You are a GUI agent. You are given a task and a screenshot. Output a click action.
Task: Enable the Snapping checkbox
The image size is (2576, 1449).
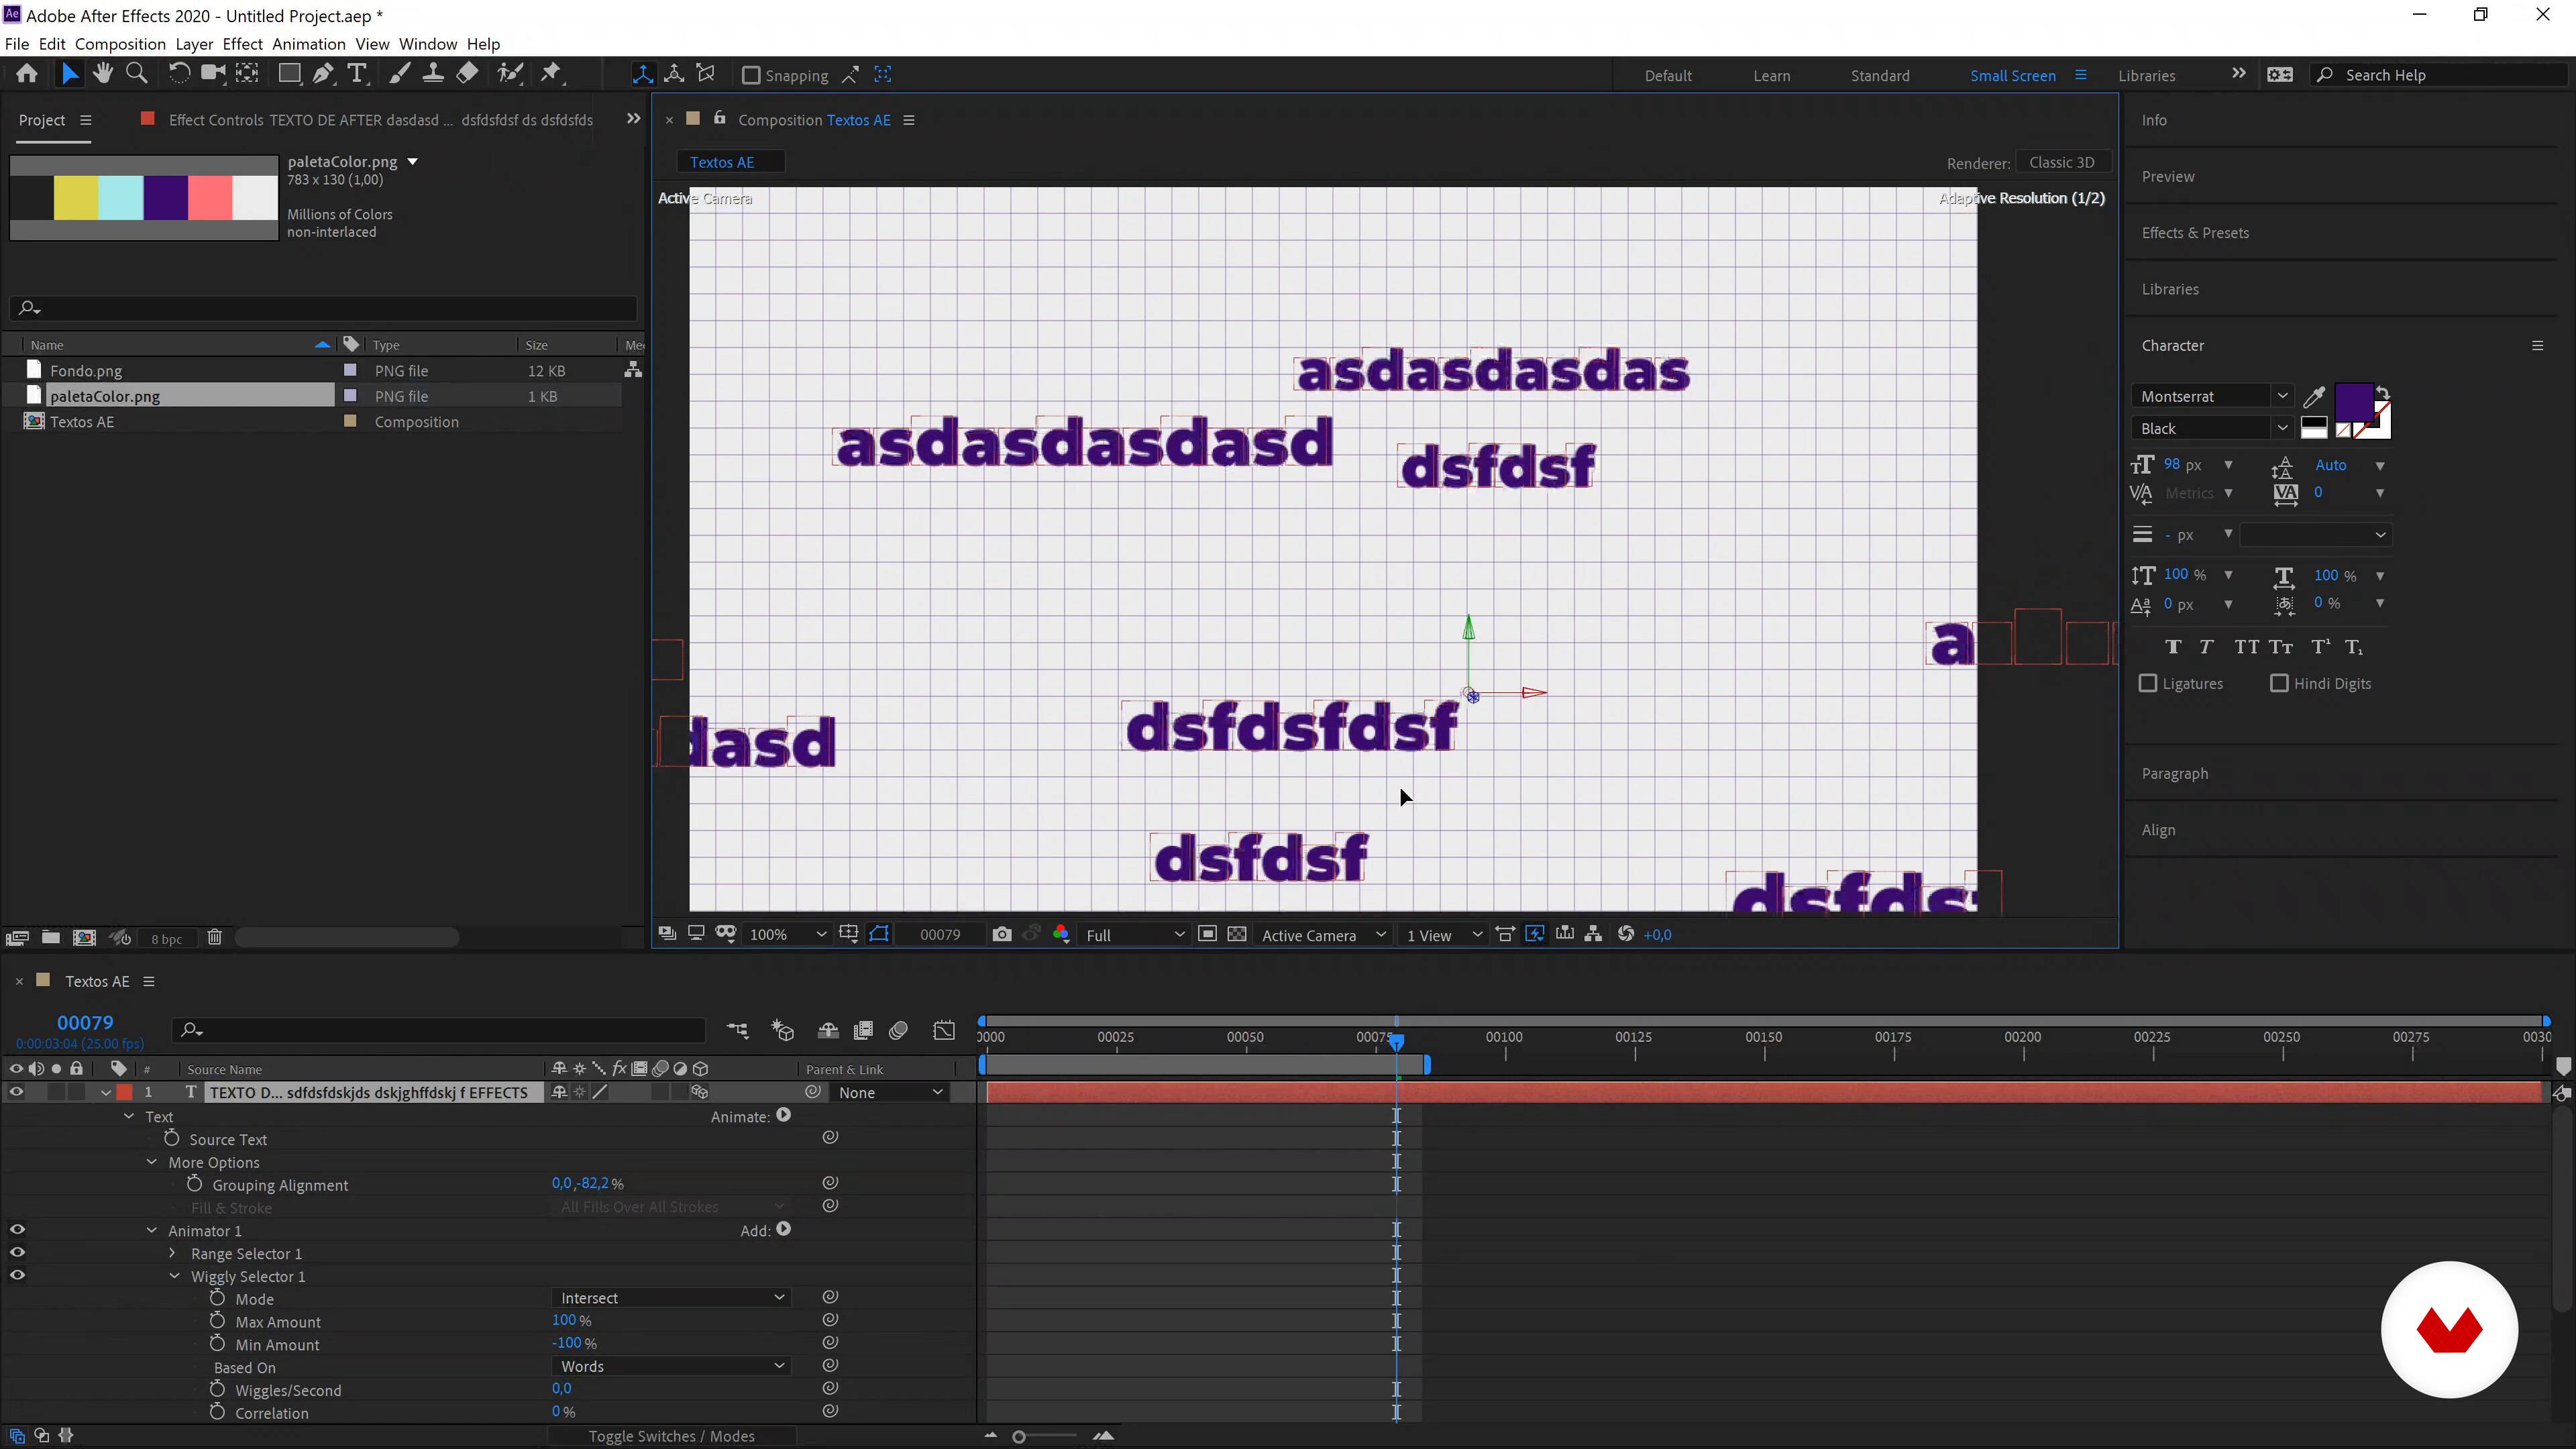[751, 75]
